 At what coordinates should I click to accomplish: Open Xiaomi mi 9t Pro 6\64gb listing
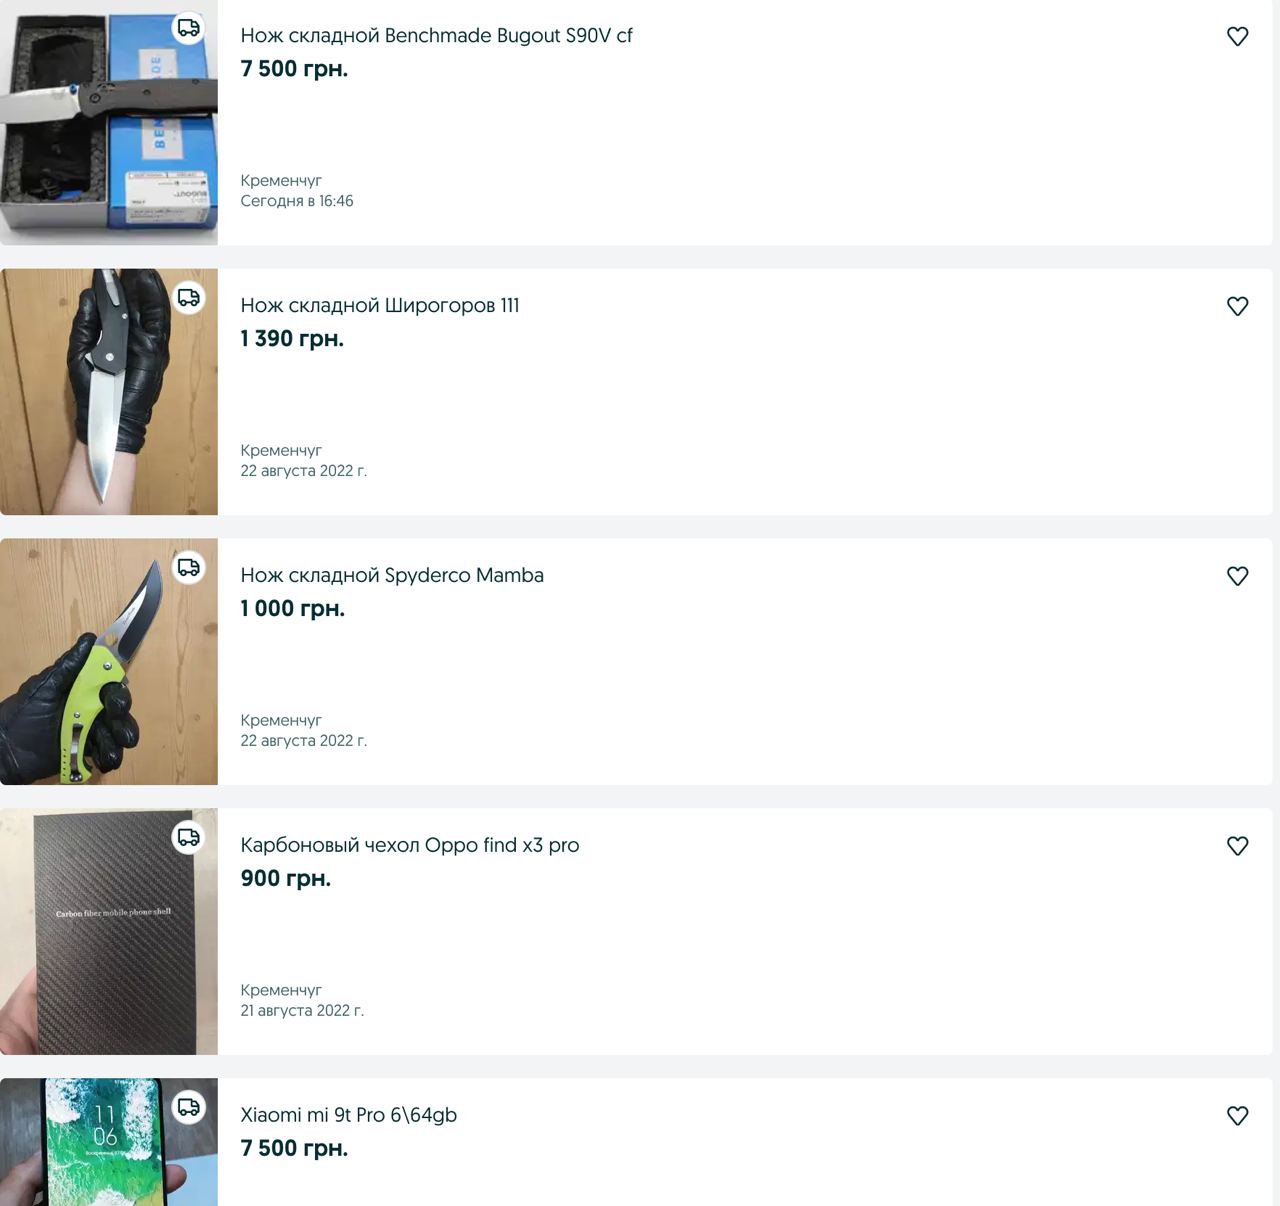pyautogui.click(x=349, y=1116)
